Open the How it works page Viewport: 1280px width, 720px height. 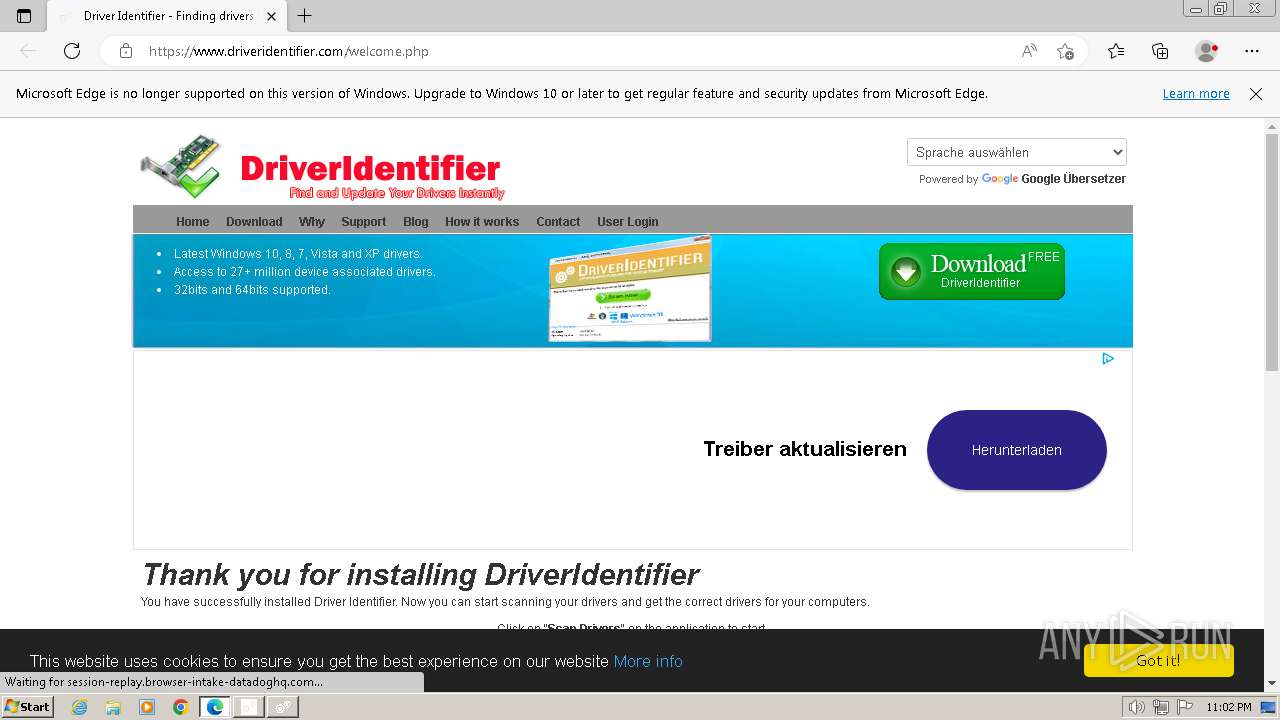click(x=482, y=222)
